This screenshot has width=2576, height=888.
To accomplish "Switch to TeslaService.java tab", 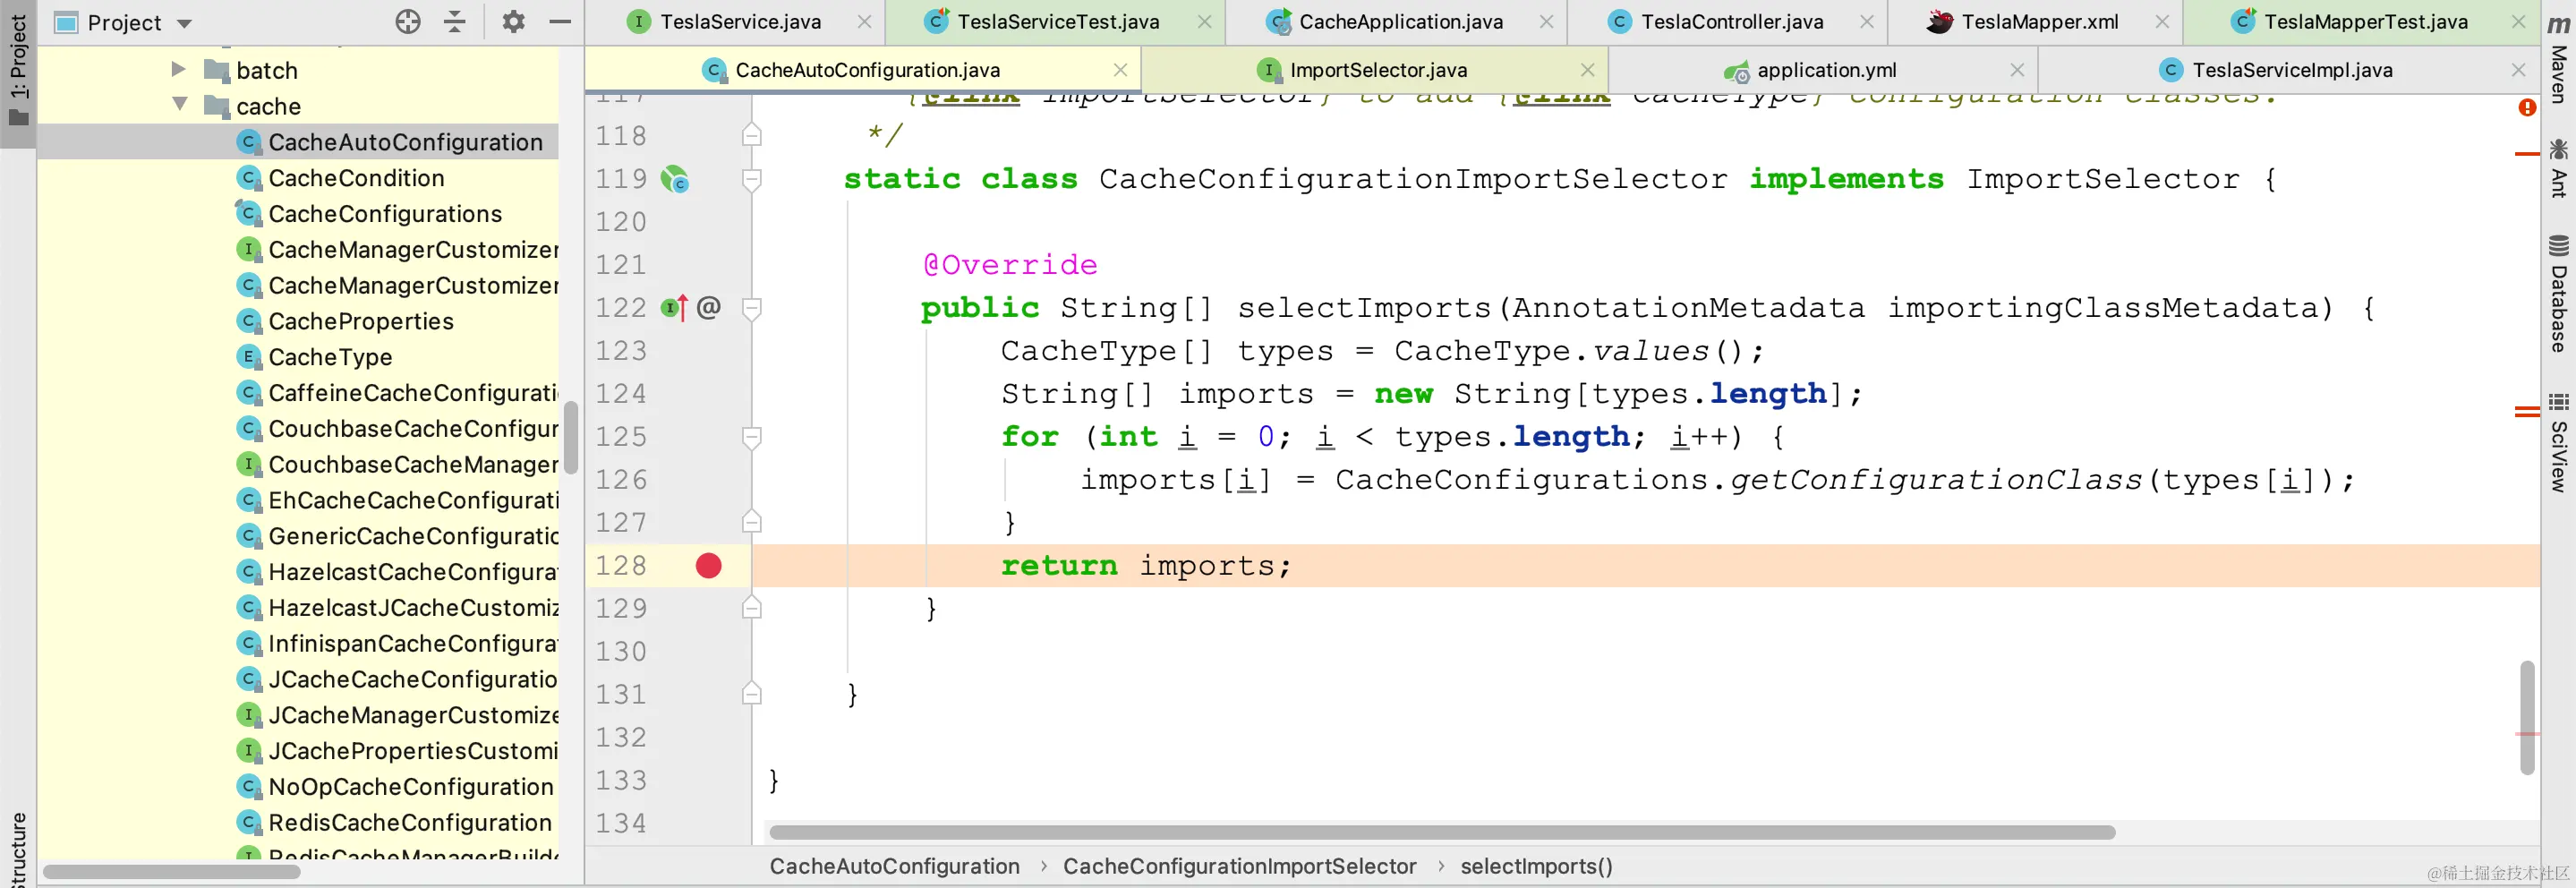I will (x=740, y=22).
